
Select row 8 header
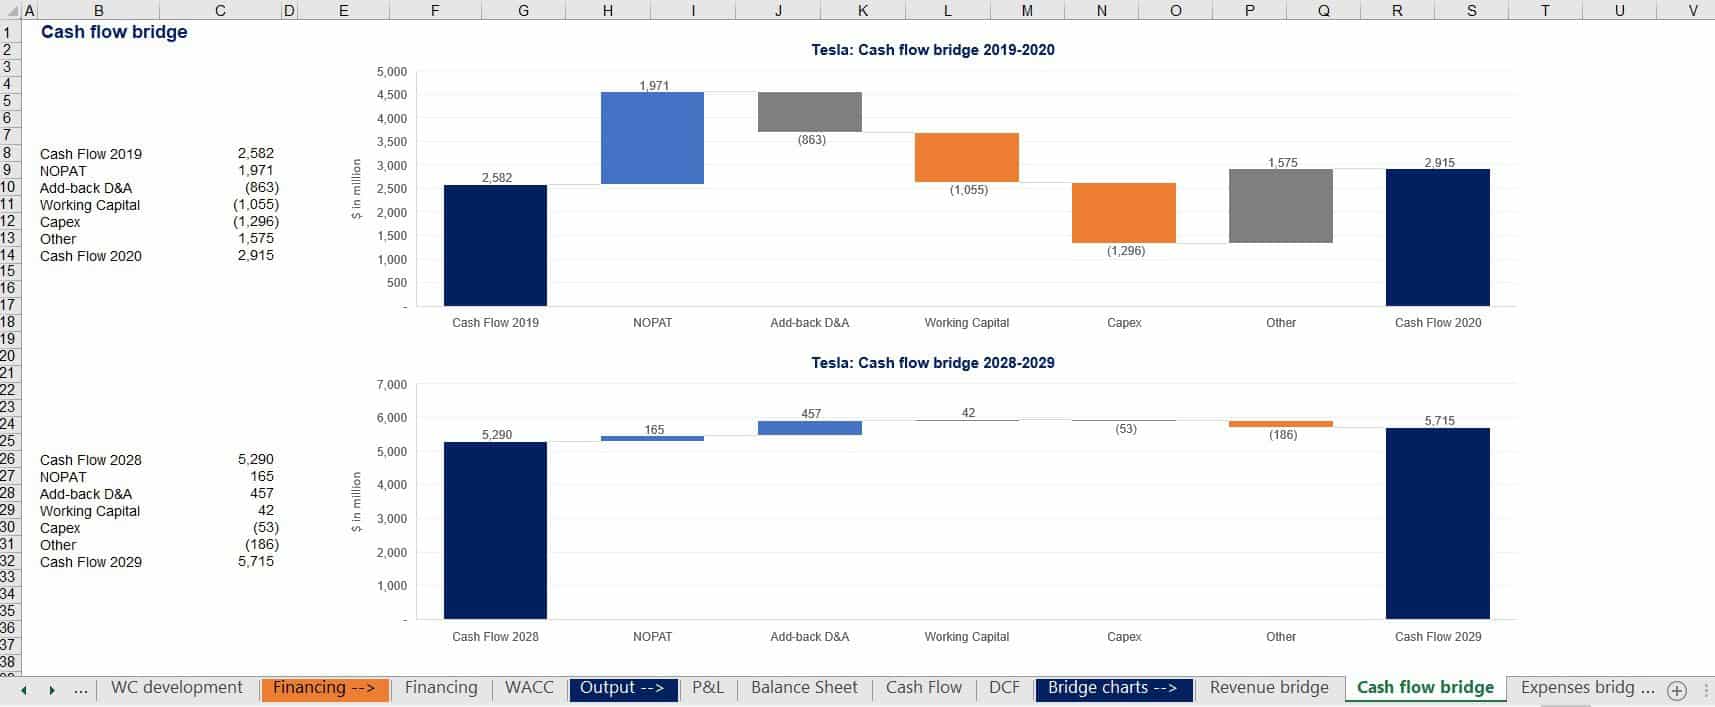click(9, 153)
